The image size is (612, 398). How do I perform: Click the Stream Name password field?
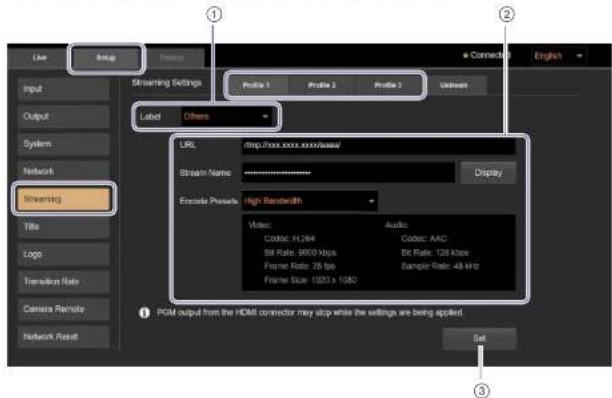tap(349, 172)
